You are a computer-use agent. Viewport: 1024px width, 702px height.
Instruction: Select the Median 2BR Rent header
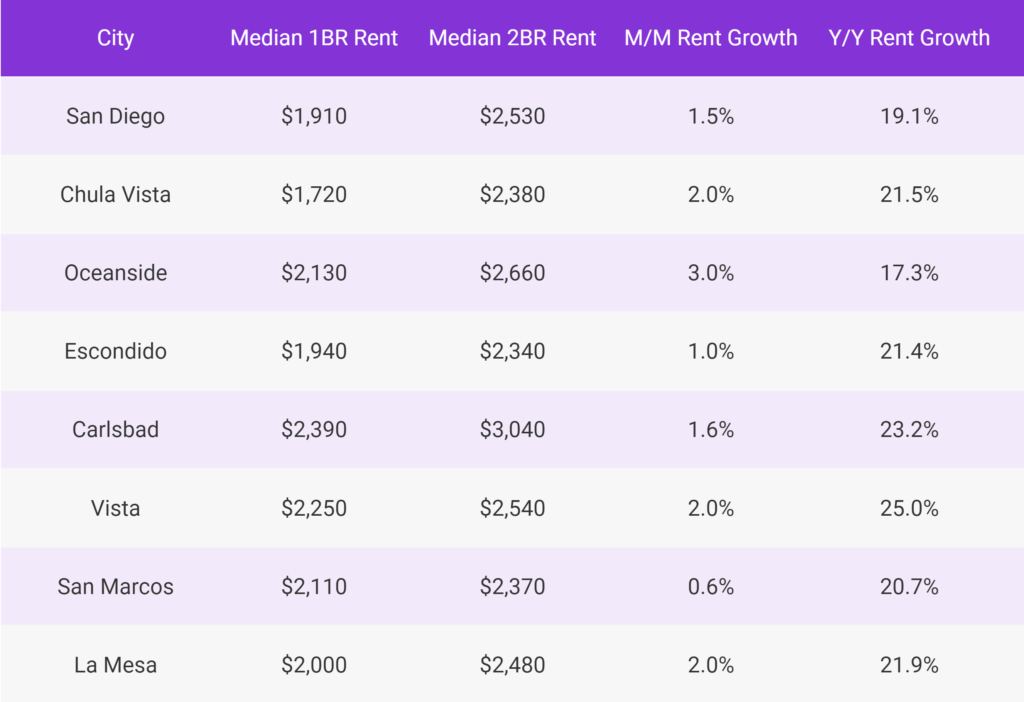pyautogui.click(x=512, y=39)
